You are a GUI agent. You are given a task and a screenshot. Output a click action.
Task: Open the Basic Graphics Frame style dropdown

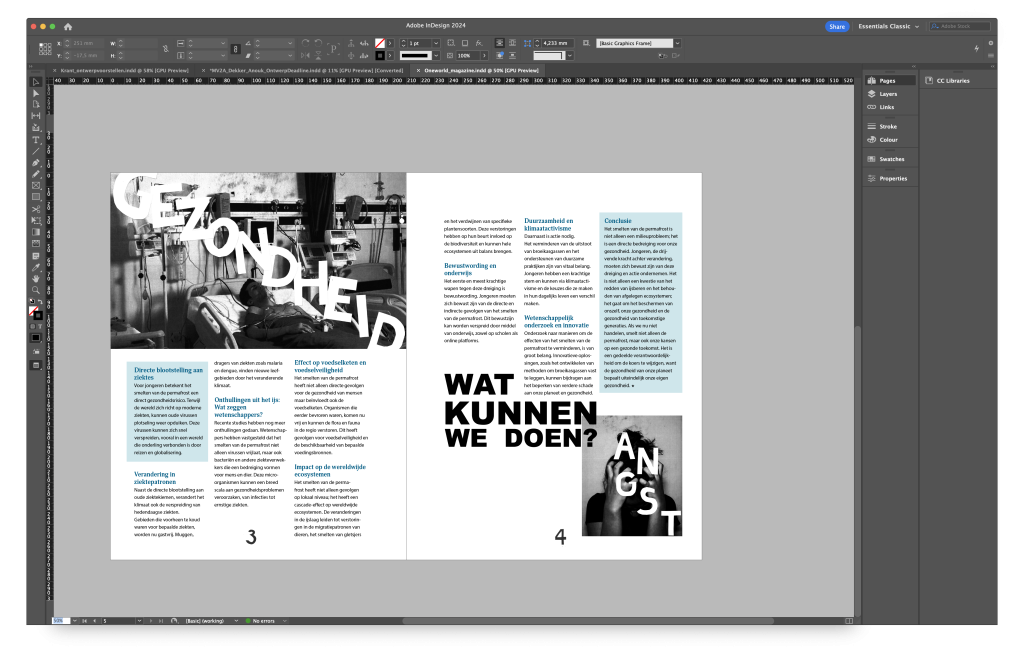click(x=678, y=43)
